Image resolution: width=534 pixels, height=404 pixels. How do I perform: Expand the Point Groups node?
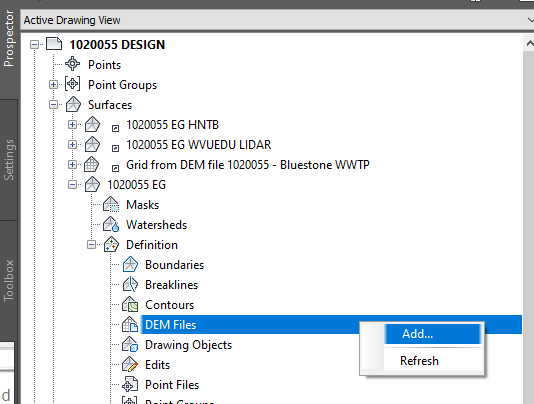coord(53,84)
